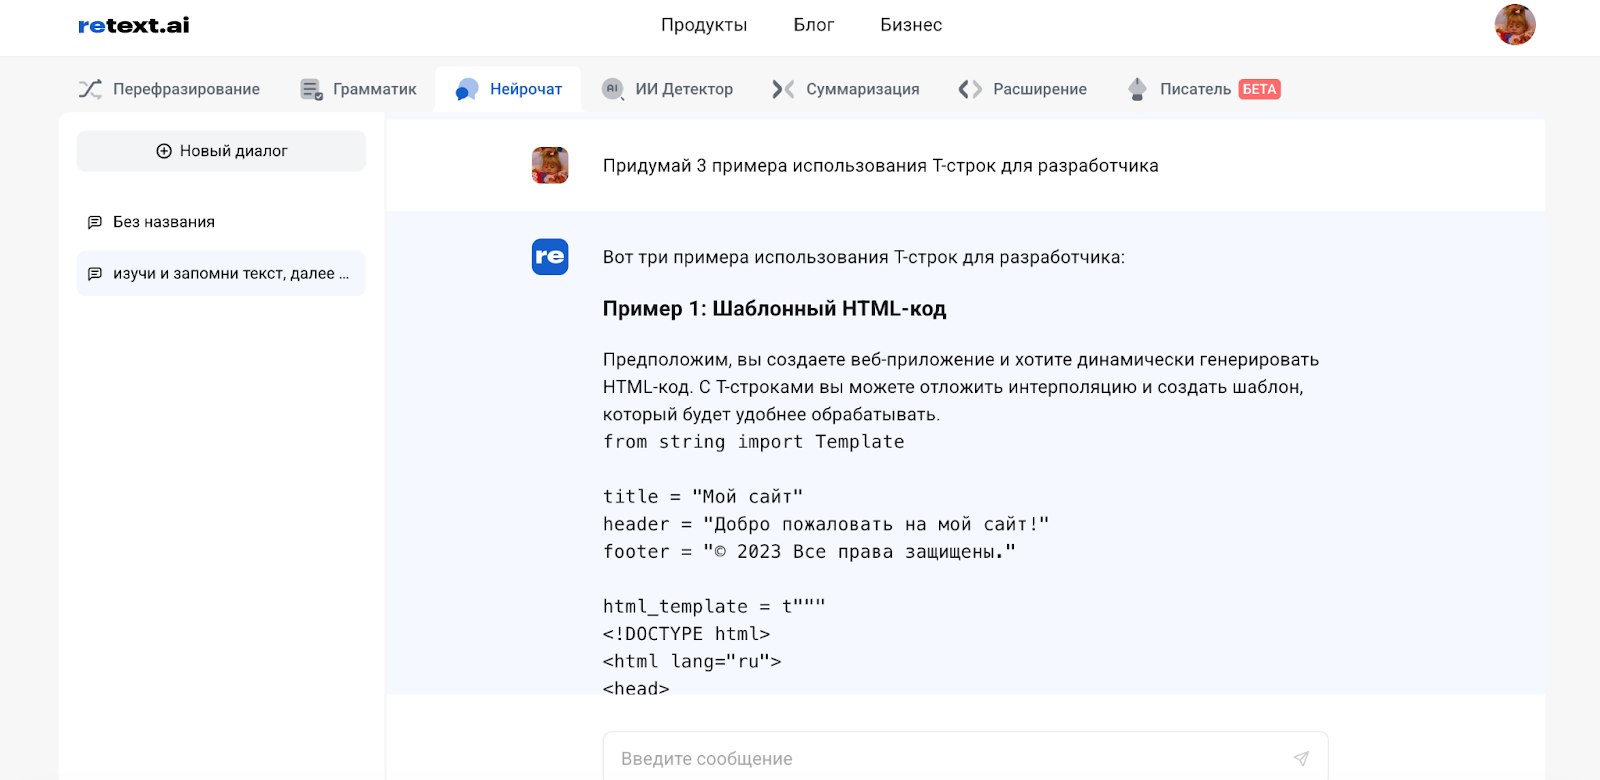Click the user prompt 'Придумай 3 примера' text
The image size is (1600, 780).
pyautogui.click(x=880, y=166)
